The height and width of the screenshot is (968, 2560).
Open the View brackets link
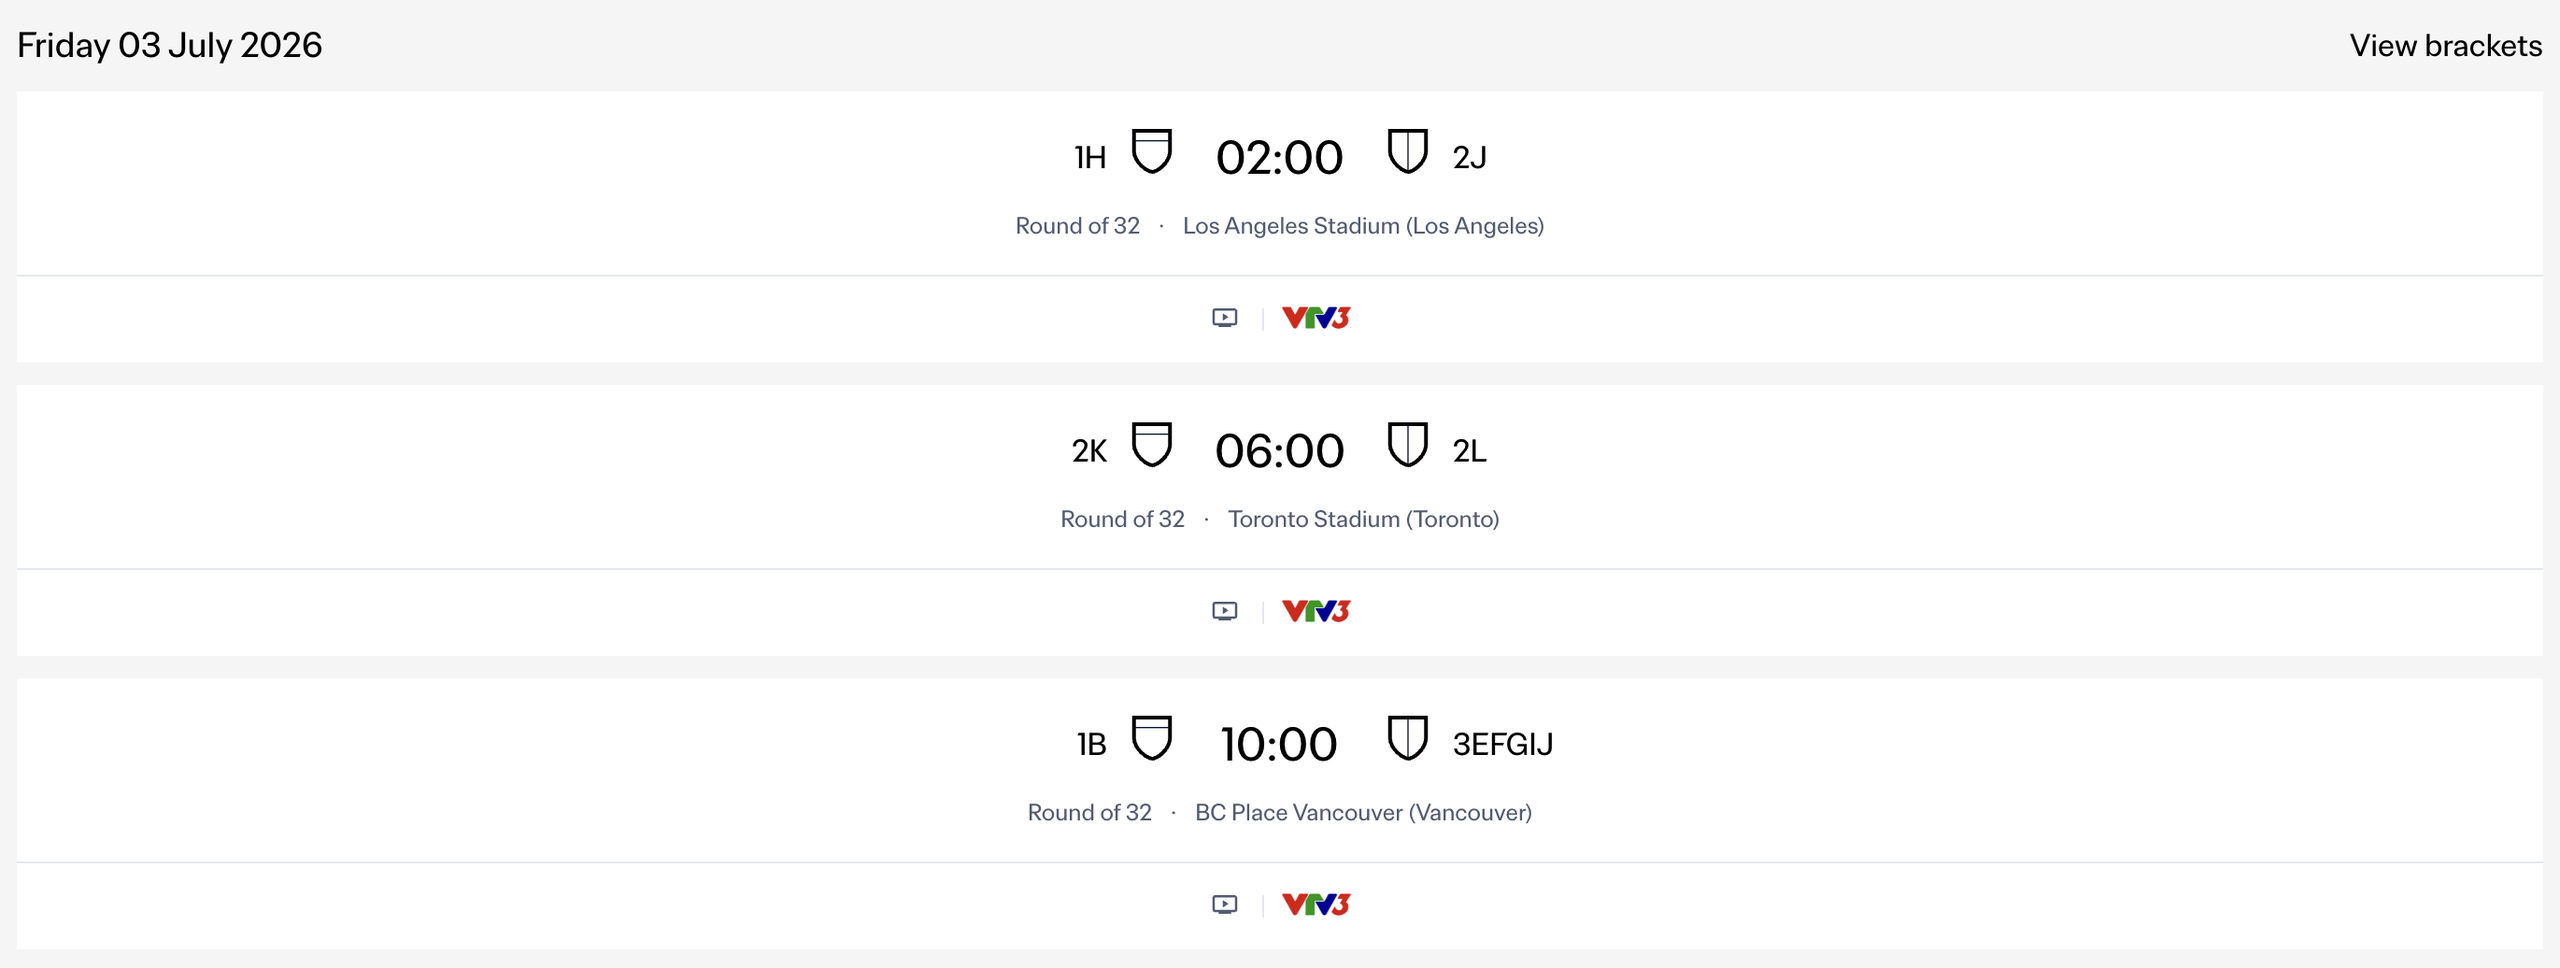click(2446, 45)
